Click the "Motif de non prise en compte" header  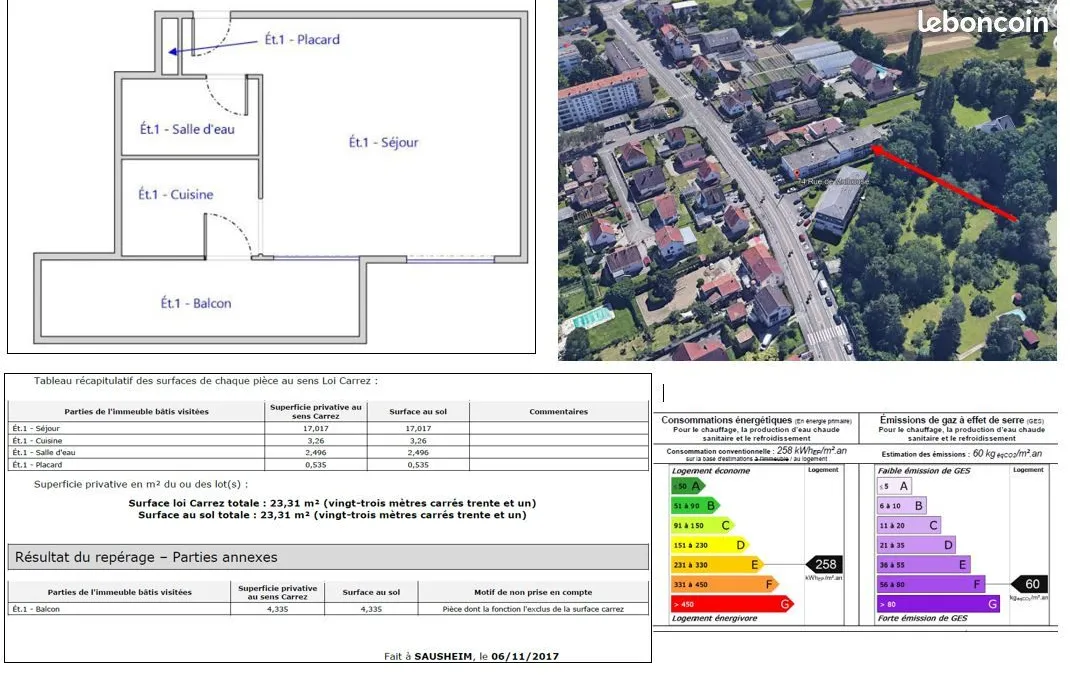pos(533,592)
